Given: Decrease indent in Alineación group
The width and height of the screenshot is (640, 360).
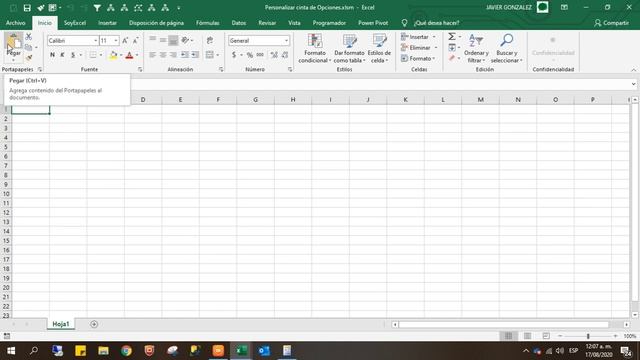Looking at the screenshot, I should click(184, 55).
